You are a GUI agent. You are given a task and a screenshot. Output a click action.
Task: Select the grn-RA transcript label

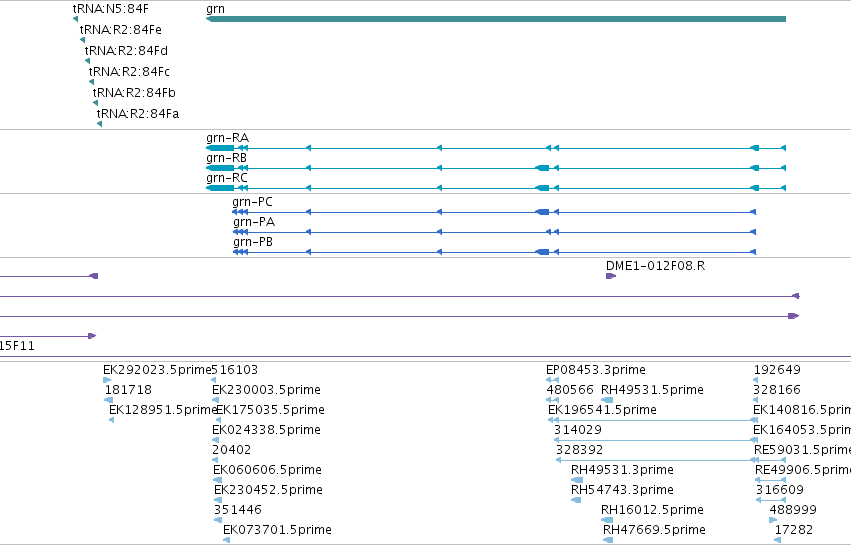(x=227, y=138)
